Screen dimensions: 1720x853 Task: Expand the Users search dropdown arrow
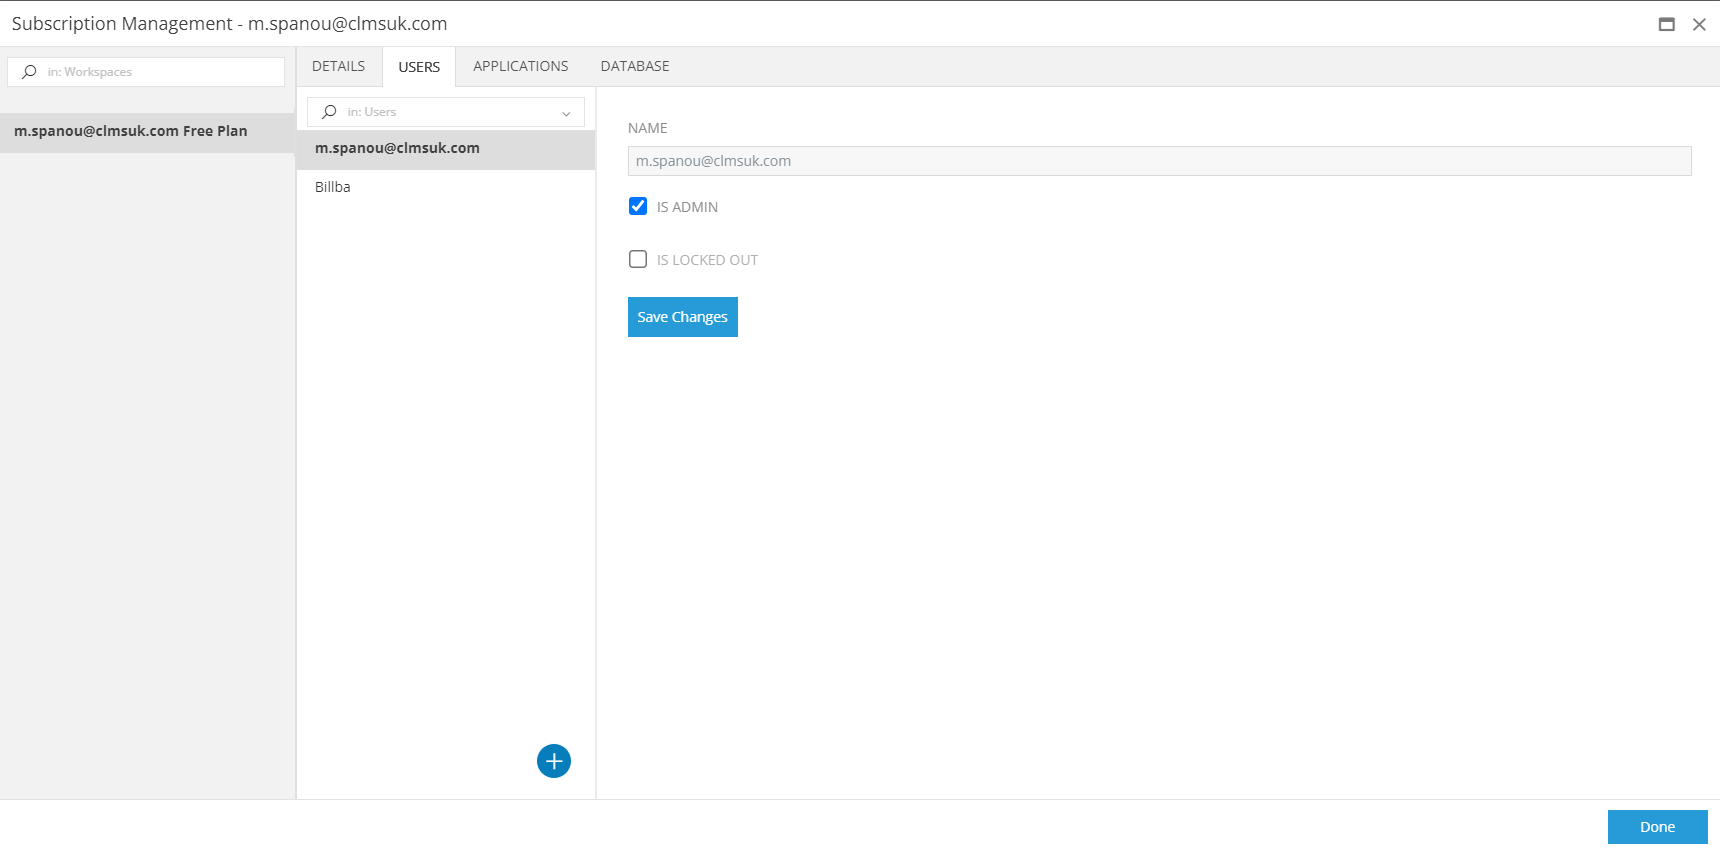[566, 113]
